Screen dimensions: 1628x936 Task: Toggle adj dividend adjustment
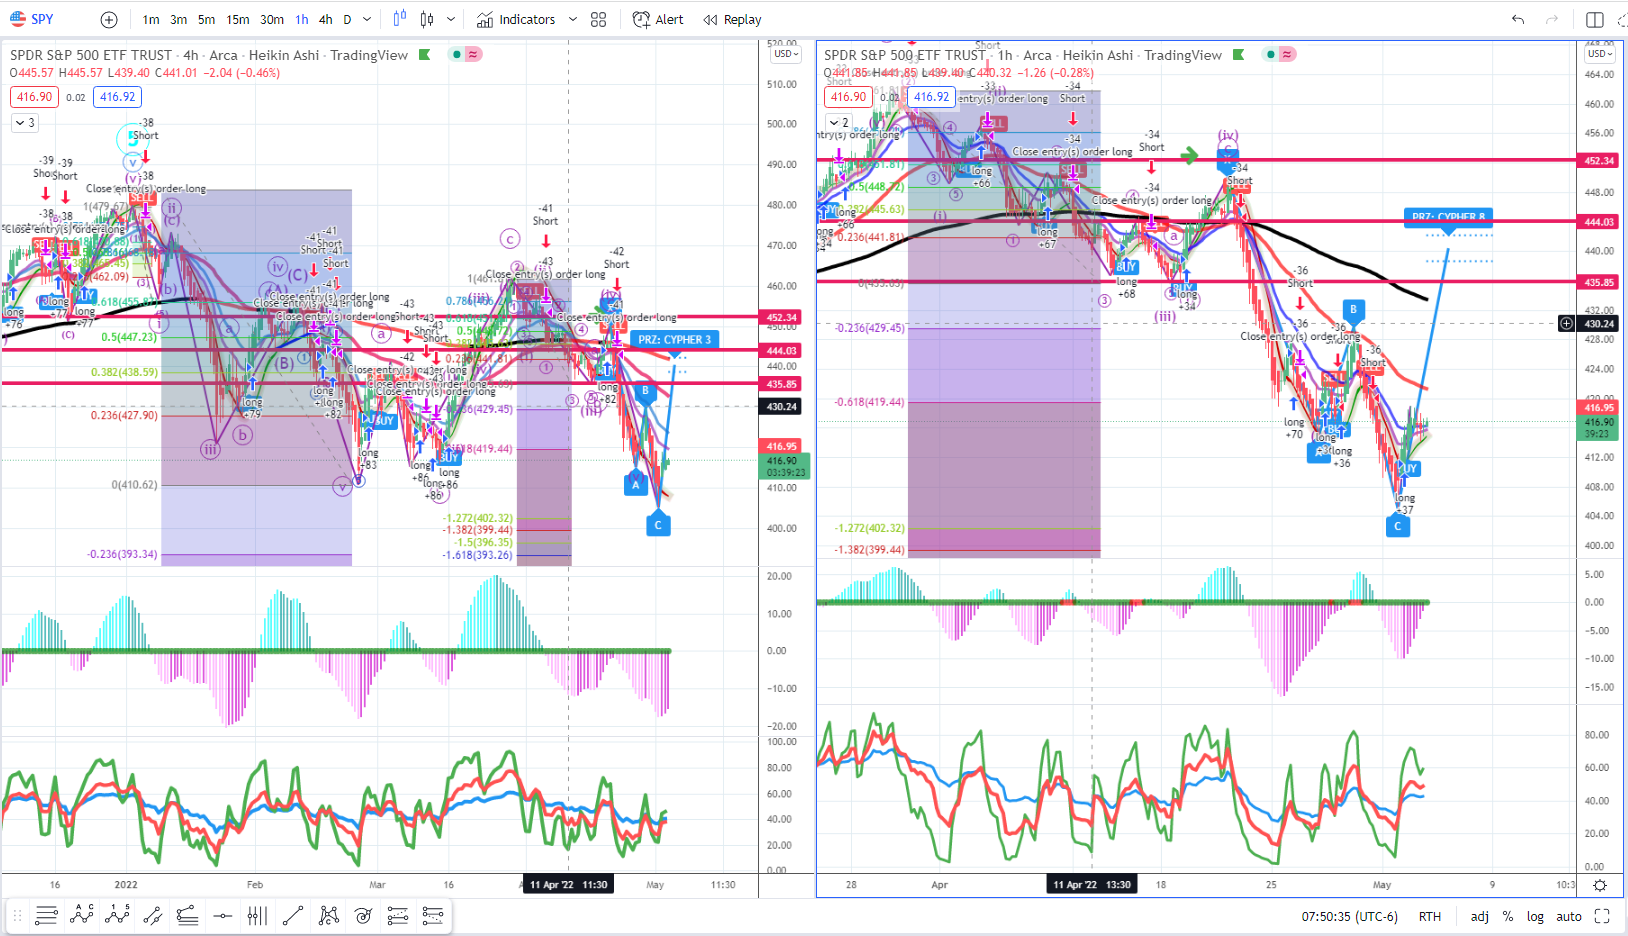1480,916
